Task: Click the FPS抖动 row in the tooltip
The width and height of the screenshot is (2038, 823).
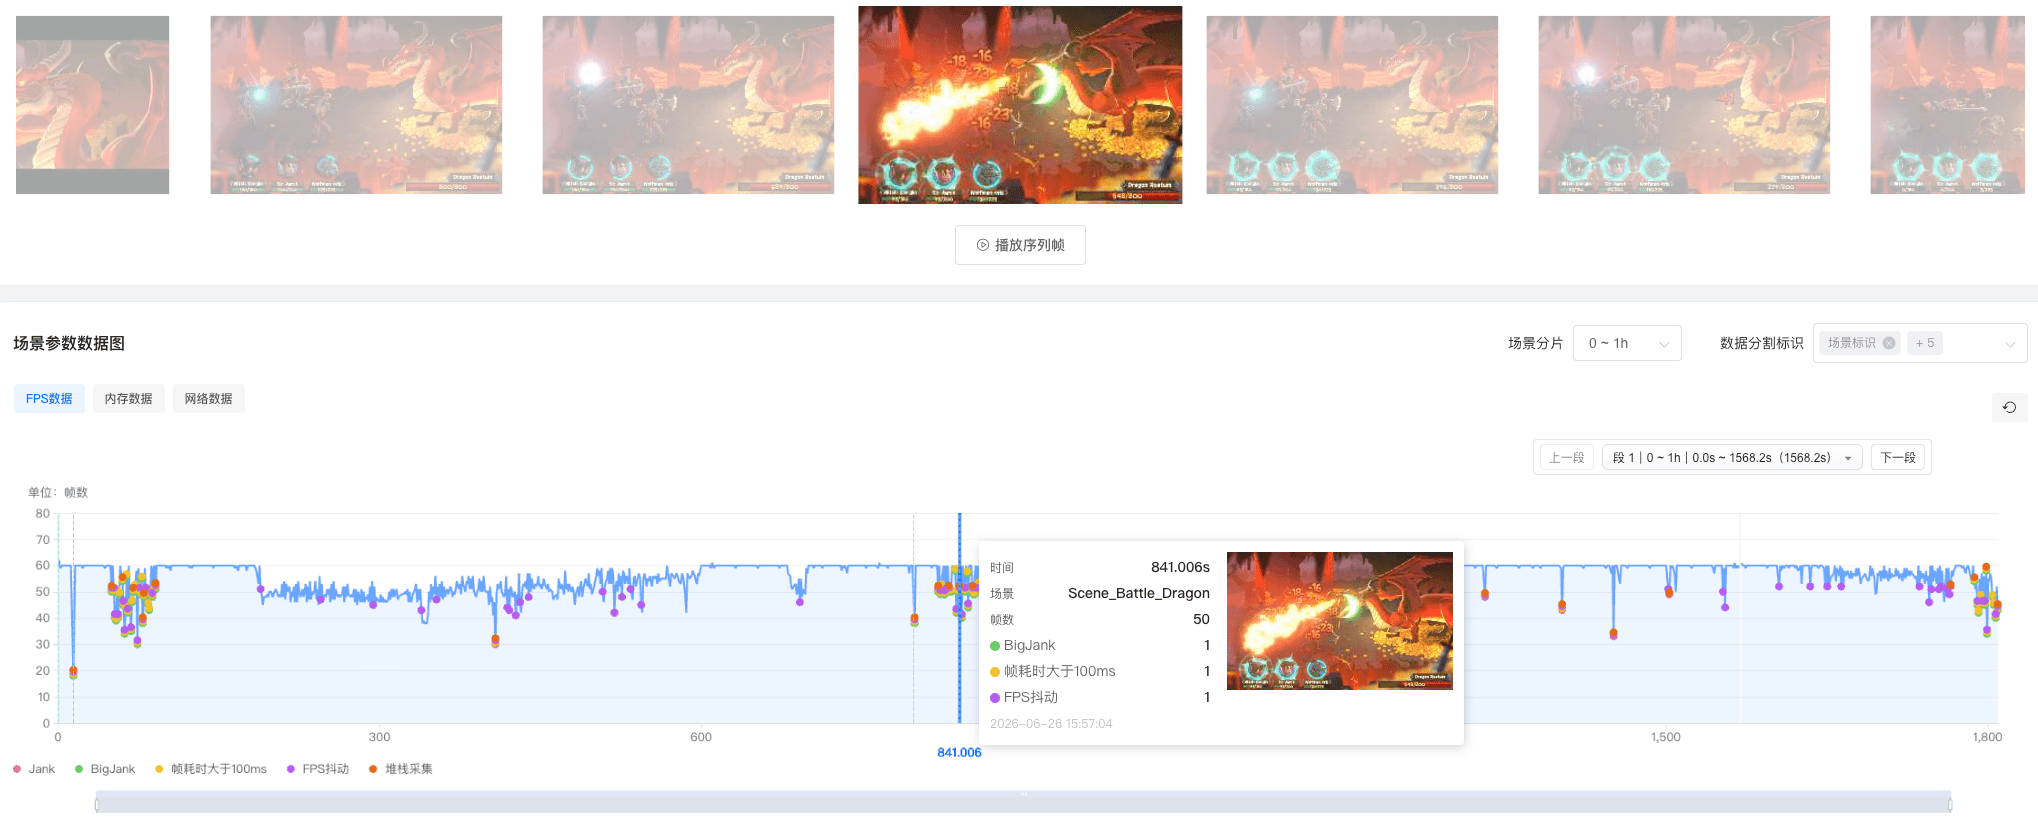Action: (x=1100, y=697)
